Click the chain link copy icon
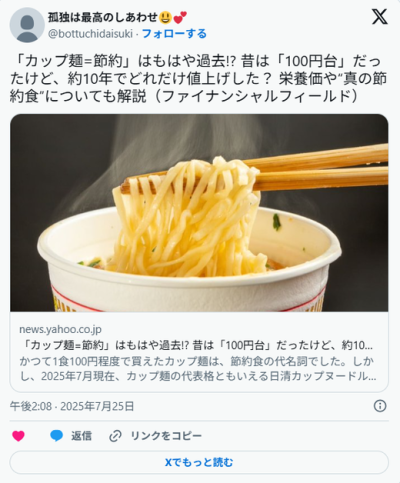The width and height of the screenshot is (400, 483). [x=115, y=436]
